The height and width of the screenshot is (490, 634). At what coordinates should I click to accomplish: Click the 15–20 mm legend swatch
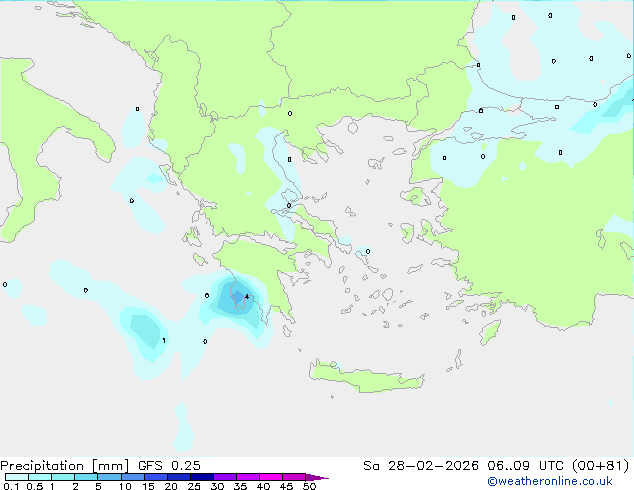155,477
